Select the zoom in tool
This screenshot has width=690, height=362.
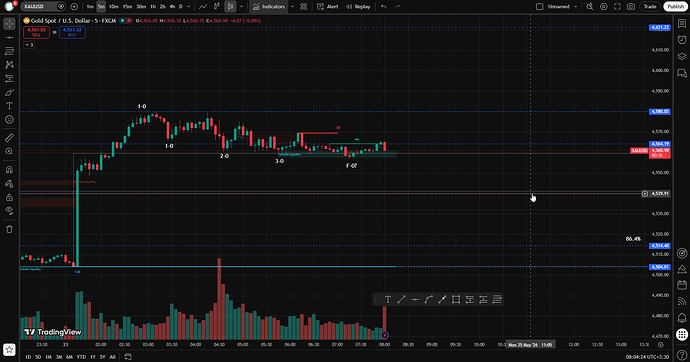click(x=9, y=152)
